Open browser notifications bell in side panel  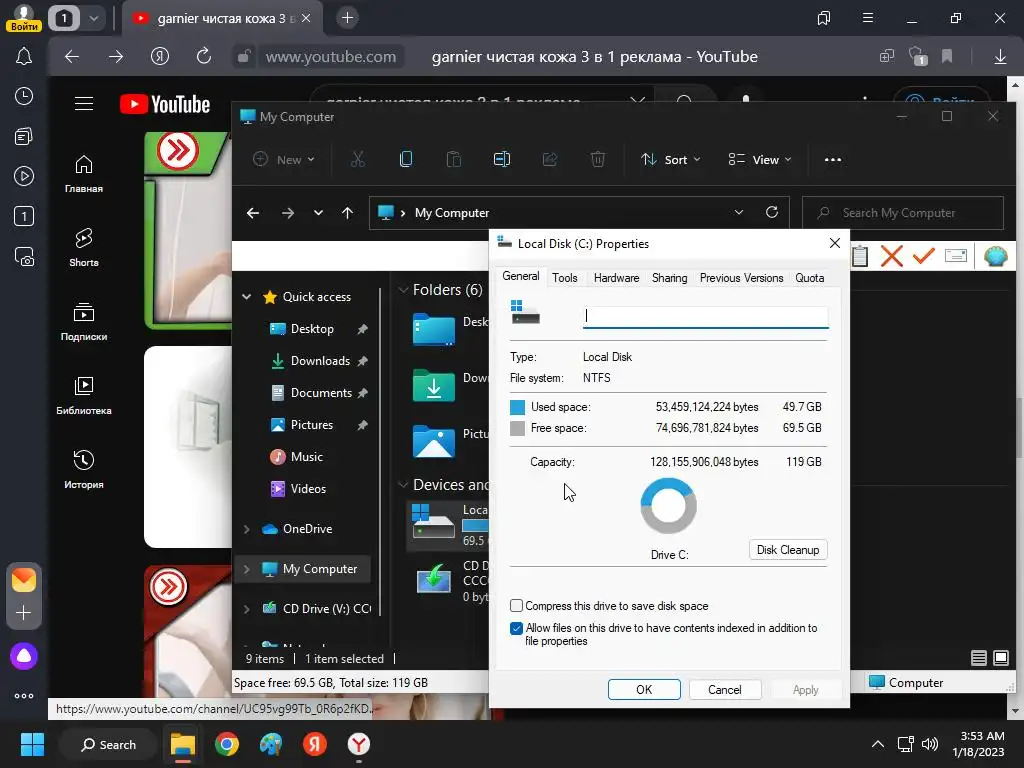click(24, 57)
